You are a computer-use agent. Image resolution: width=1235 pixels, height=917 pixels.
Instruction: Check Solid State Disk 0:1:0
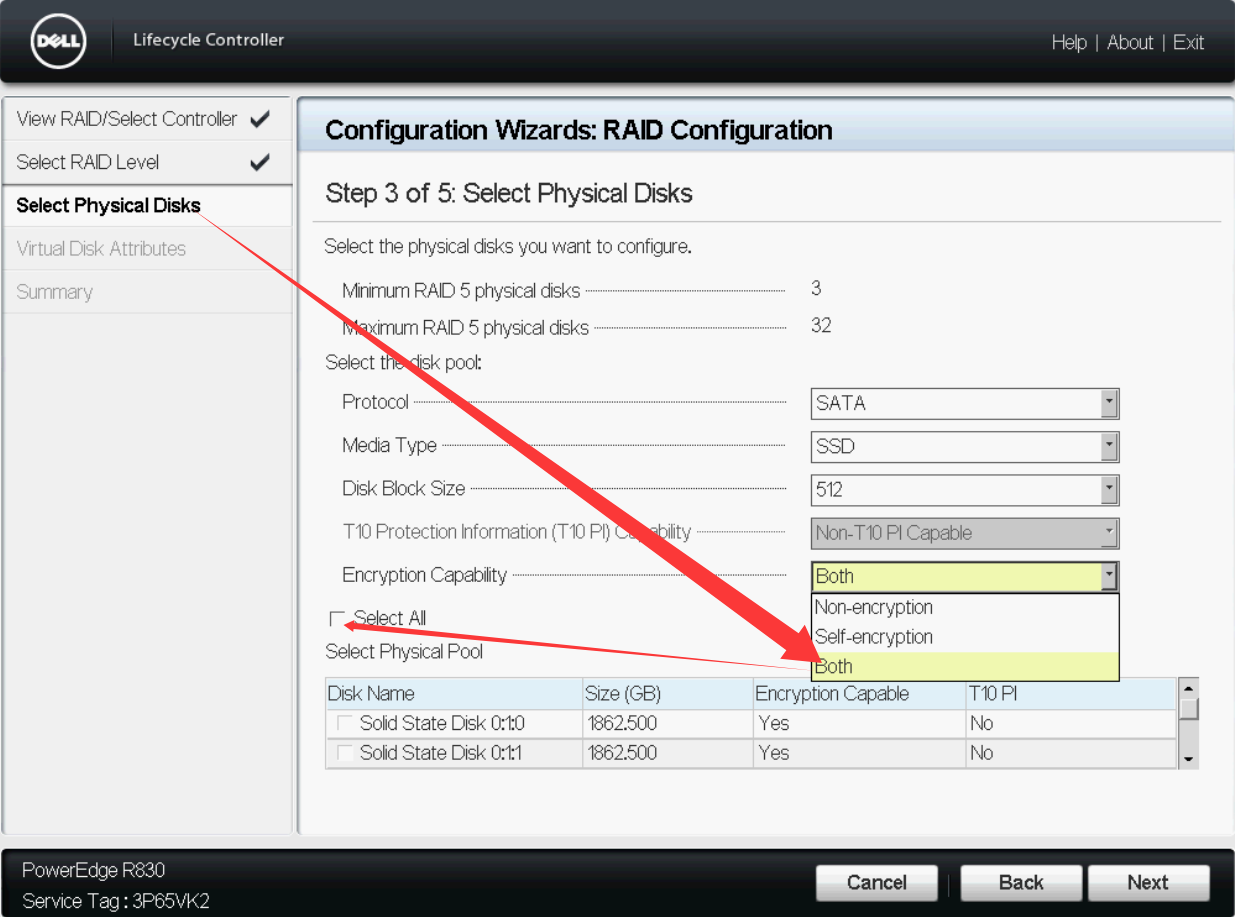coord(344,723)
